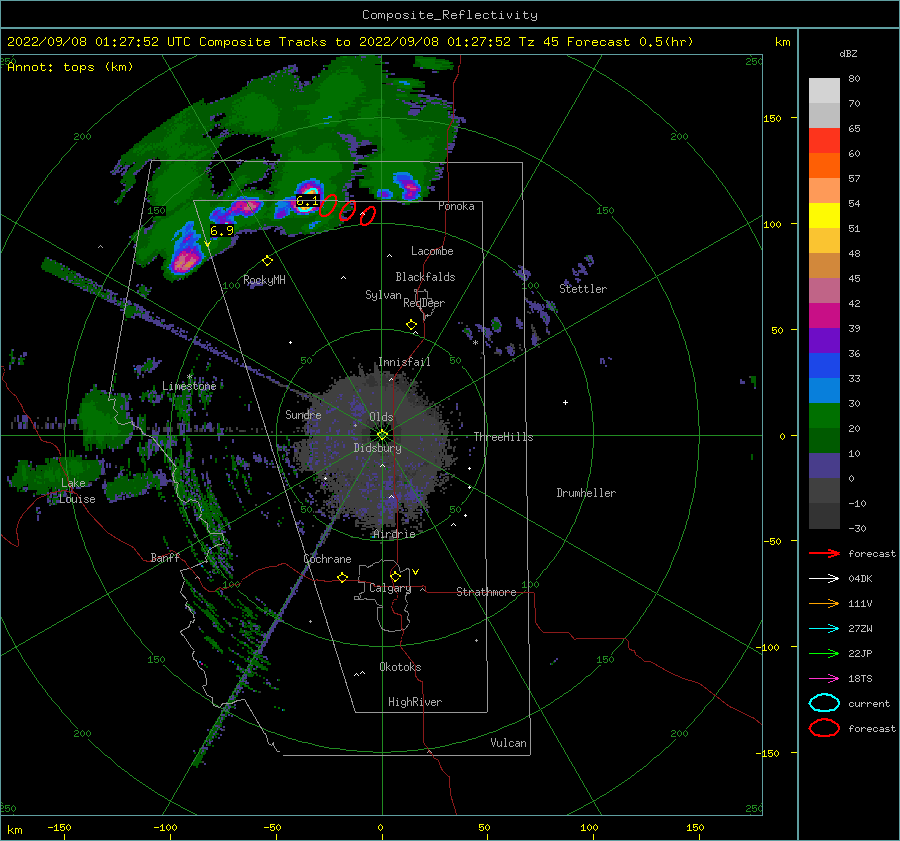This screenshot has width=900, height=841.
Task: Click the ThreeHills town label
Action: [x=503, y=437]
